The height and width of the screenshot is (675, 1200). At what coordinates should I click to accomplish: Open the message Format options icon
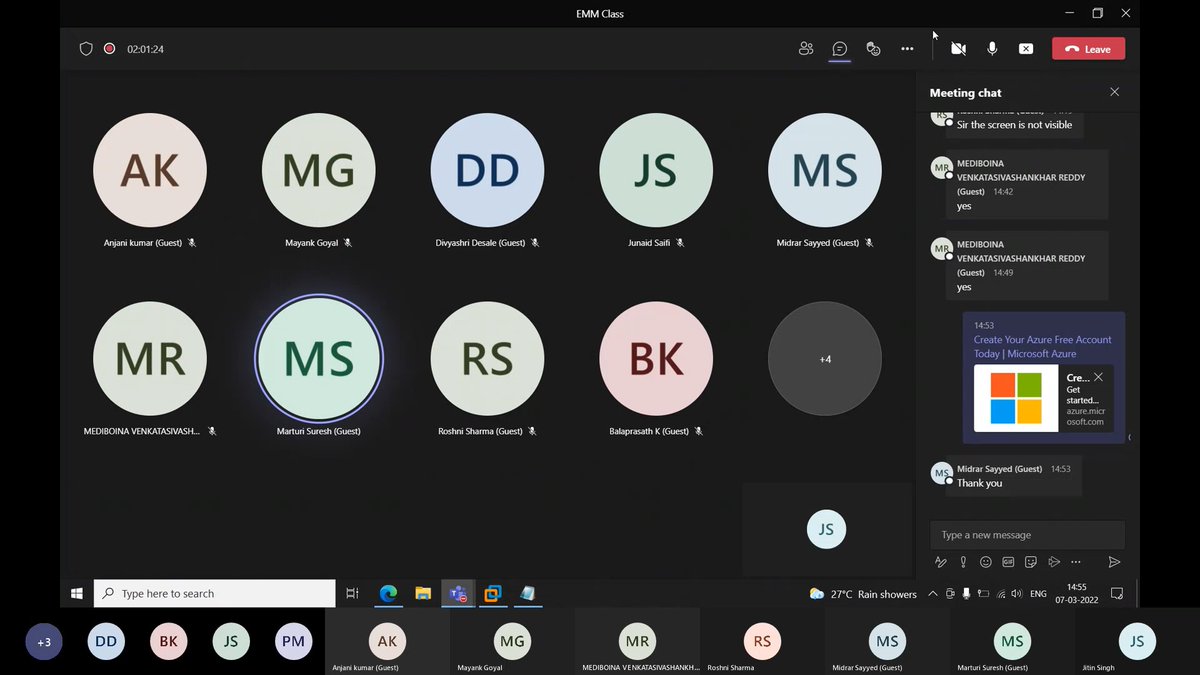[941, 562]
